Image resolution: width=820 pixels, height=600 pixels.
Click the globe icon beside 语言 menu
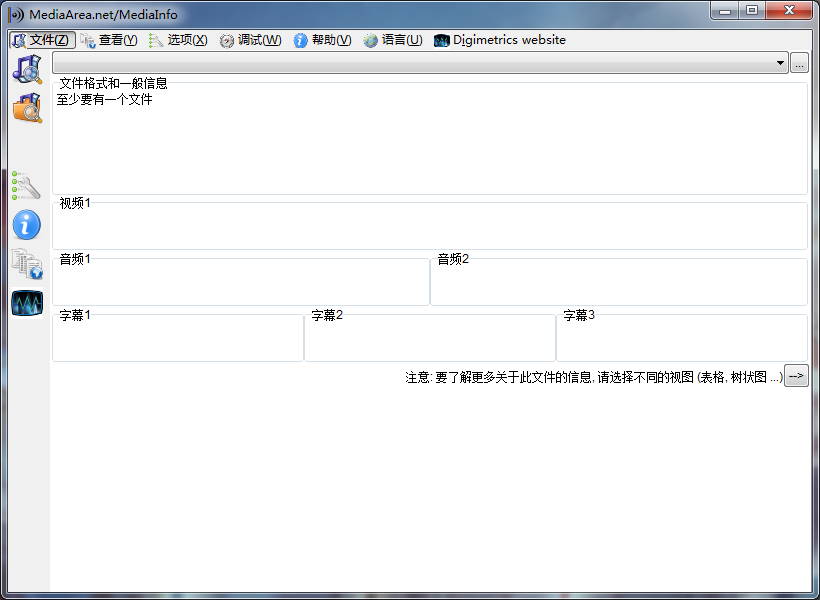(370, 40)
